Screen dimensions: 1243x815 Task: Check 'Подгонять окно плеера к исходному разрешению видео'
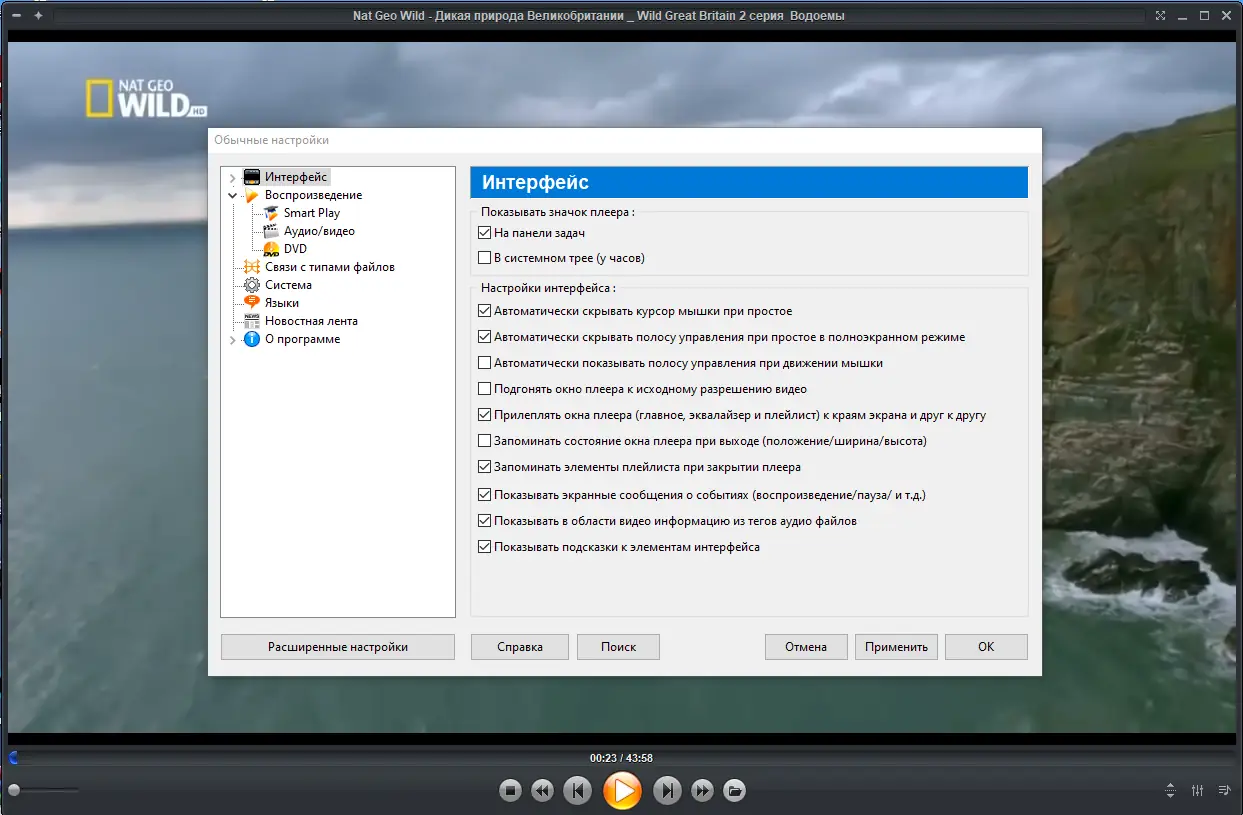[x=484, y=388]
